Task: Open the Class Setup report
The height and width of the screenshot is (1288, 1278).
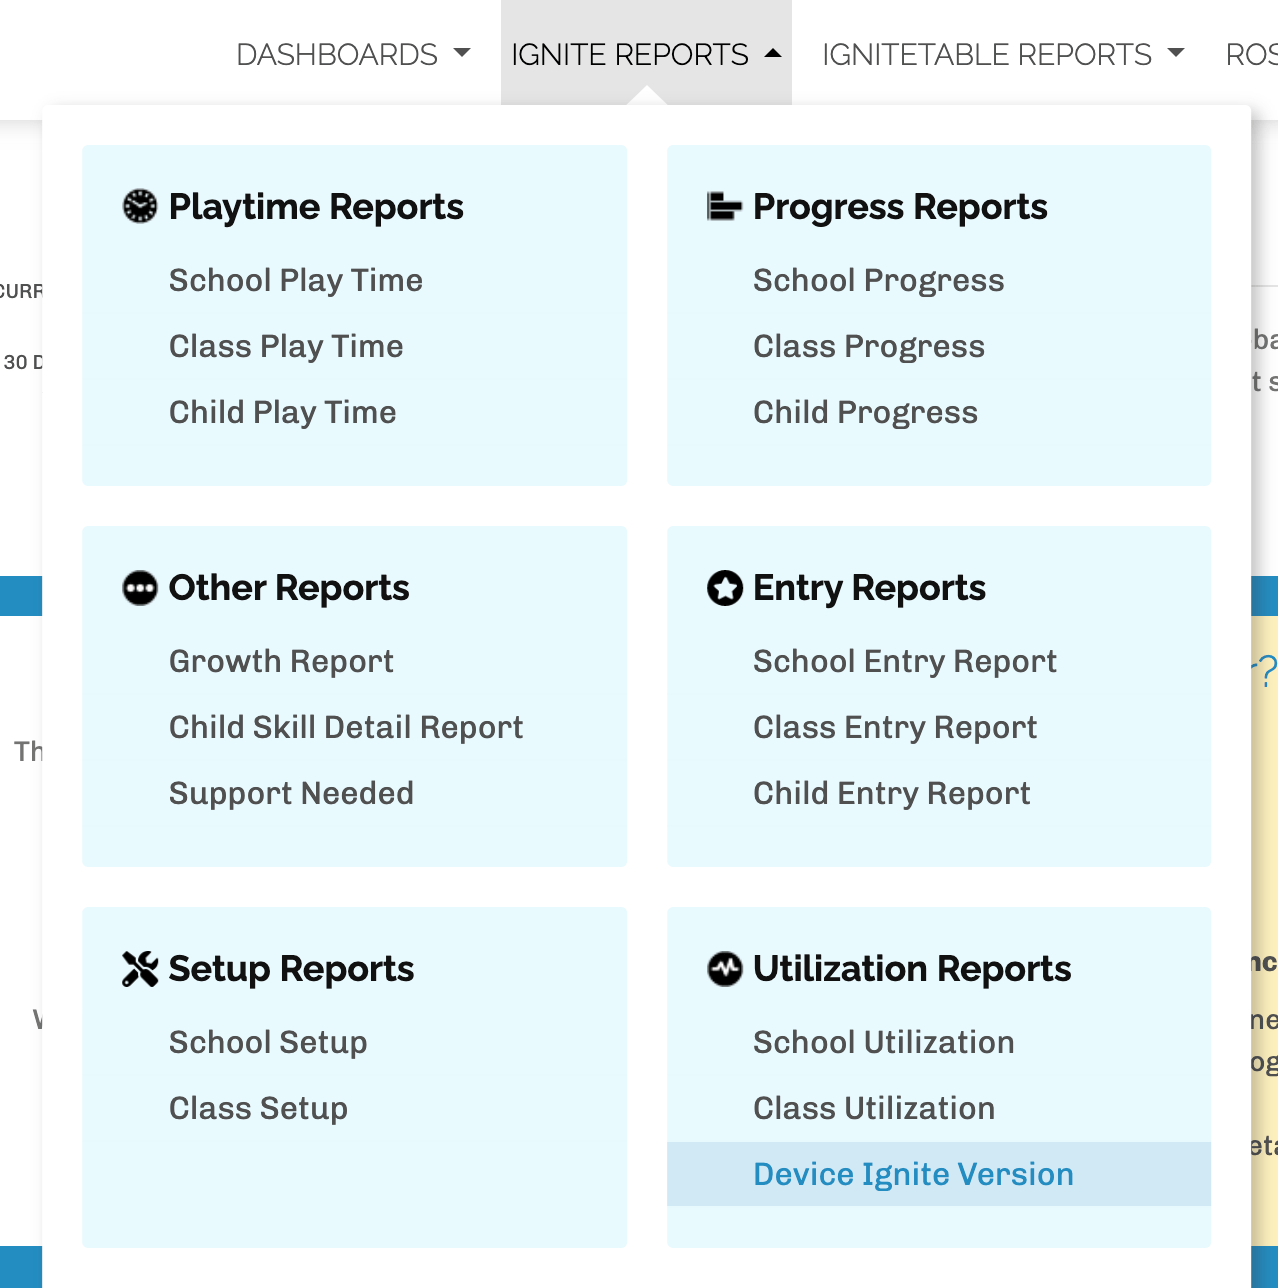Action: 258,1108
